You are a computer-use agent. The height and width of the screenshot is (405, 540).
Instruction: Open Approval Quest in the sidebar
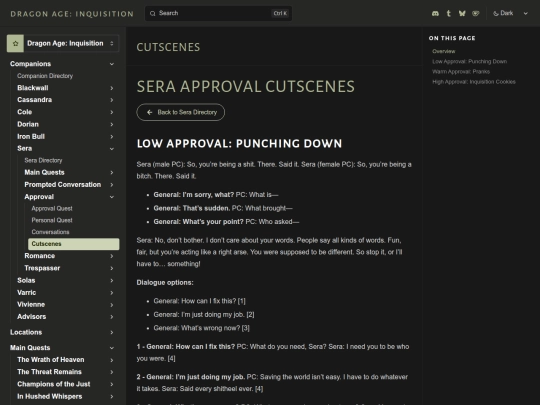(52, 208)
